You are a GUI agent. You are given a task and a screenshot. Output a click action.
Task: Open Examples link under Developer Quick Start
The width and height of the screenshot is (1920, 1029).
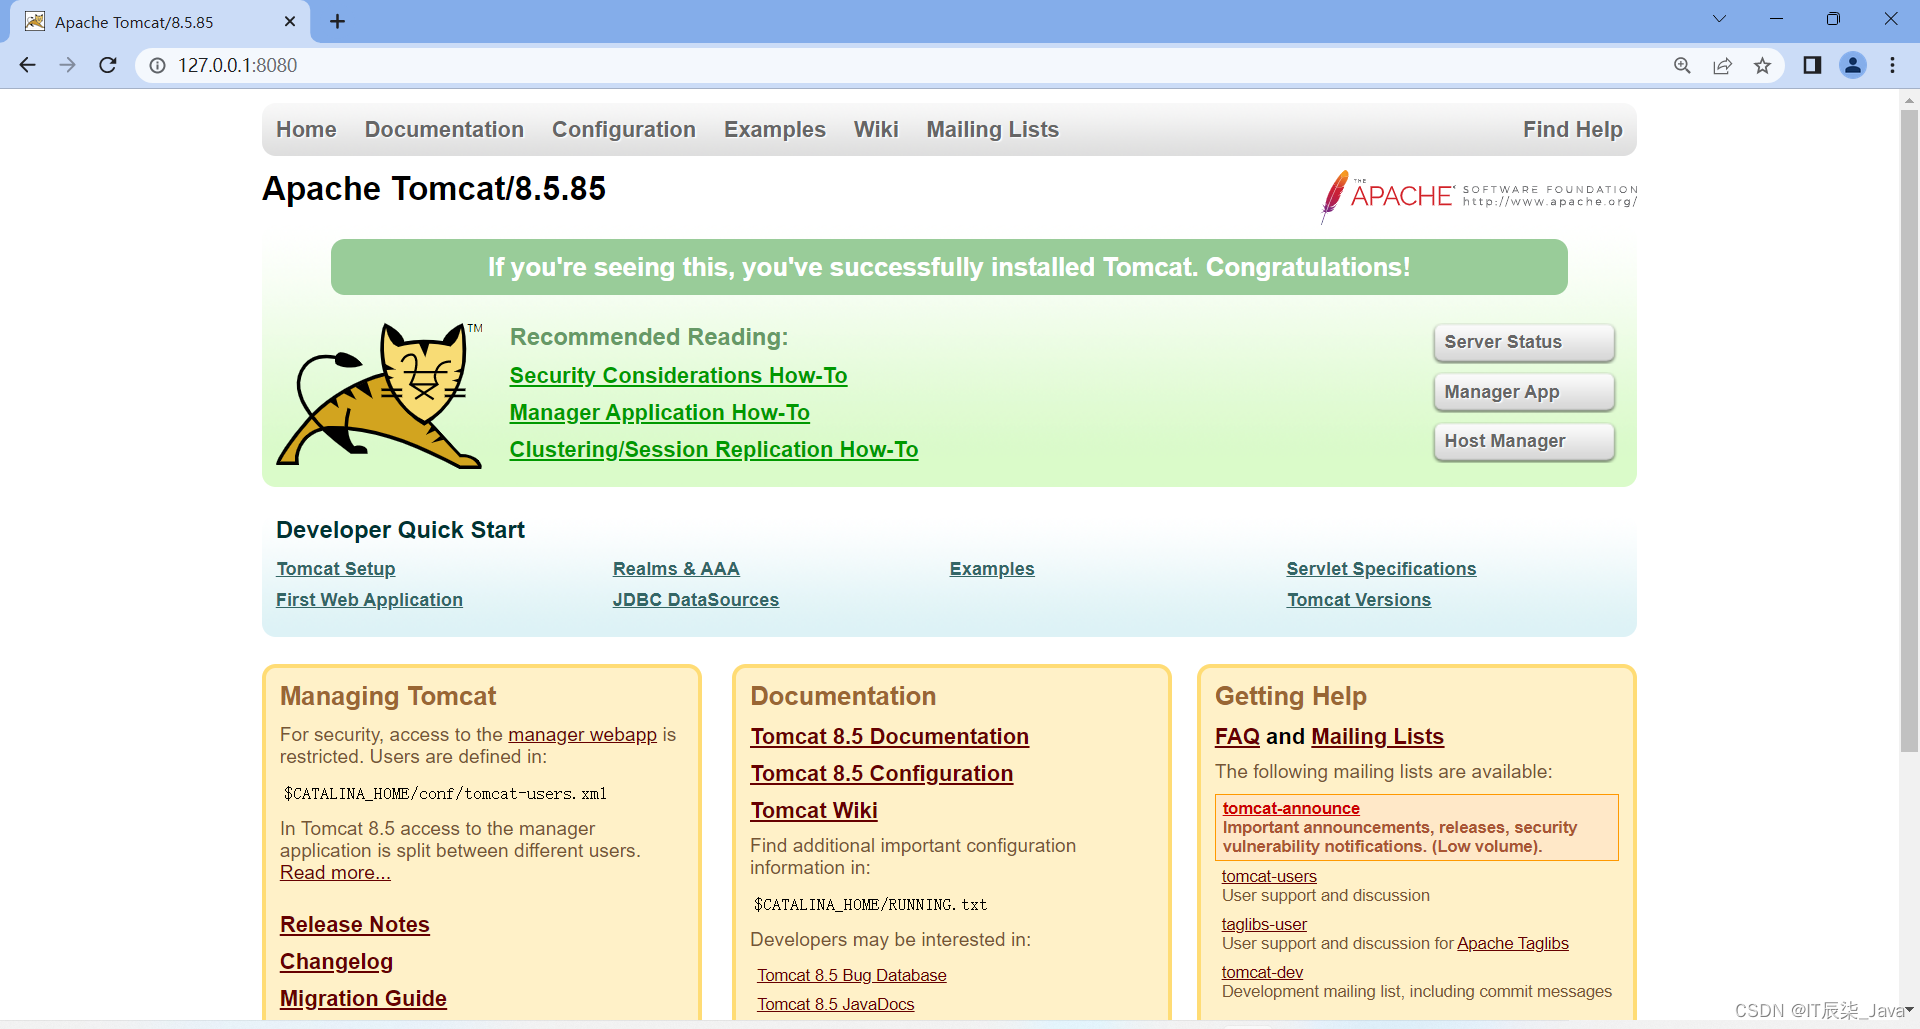992,569
